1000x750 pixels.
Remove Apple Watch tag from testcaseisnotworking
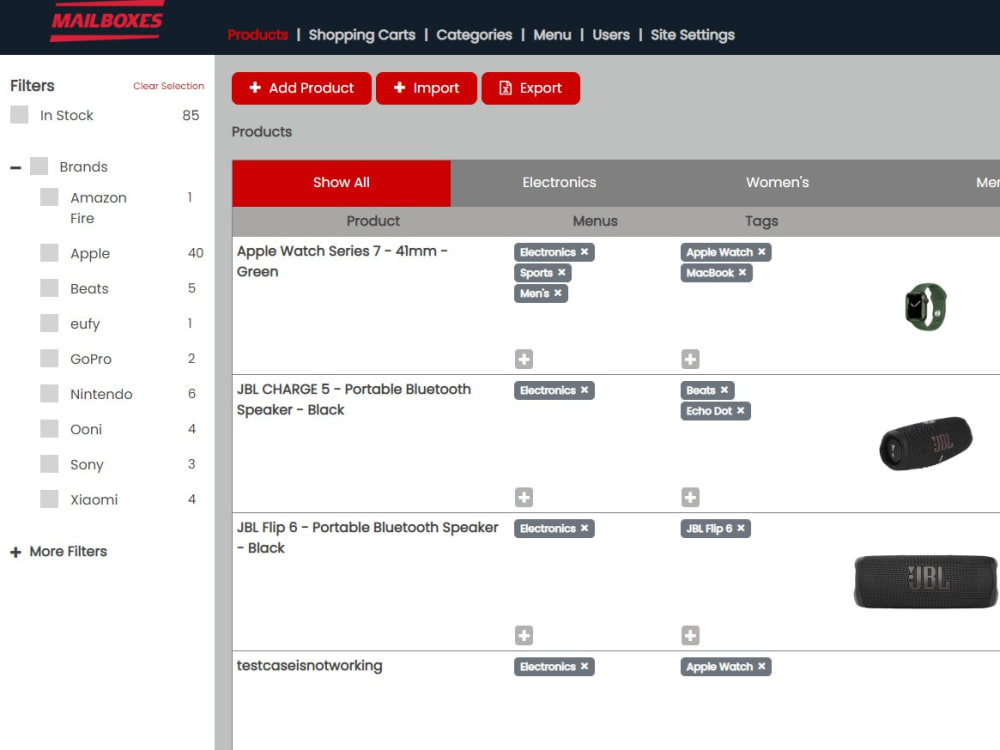(761, 666)
